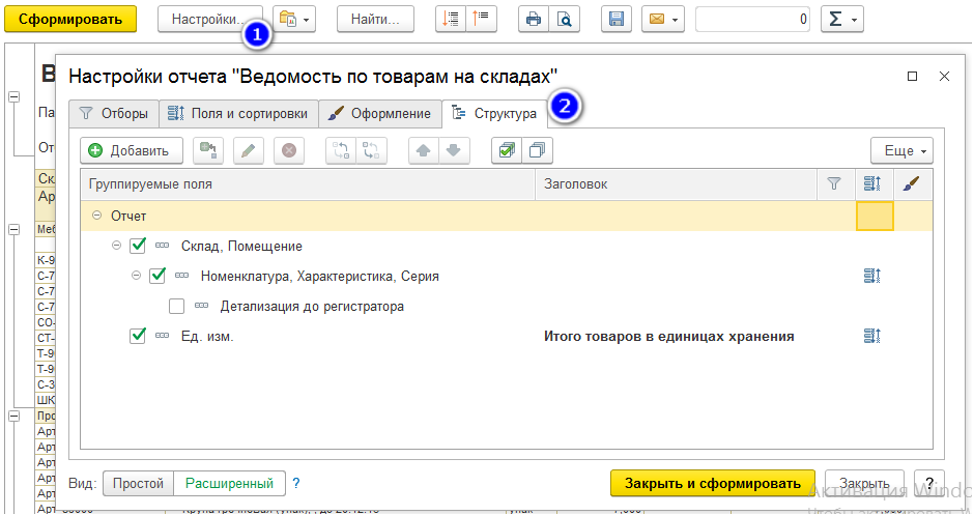
Task: Click Группируемые поля column header
Action: pyautogui.click(x=308, y=184)
